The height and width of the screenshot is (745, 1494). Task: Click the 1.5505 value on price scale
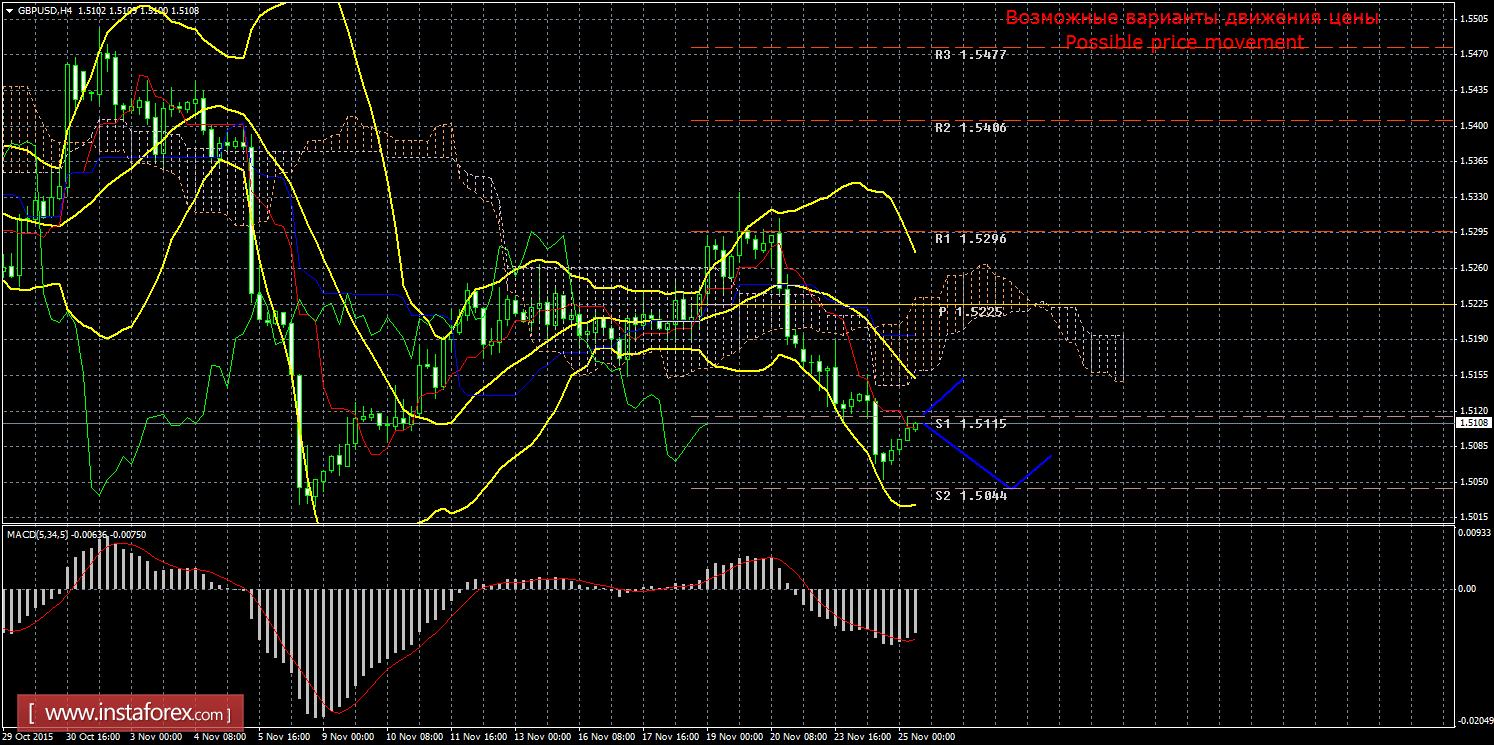(x=1472, y=19)
